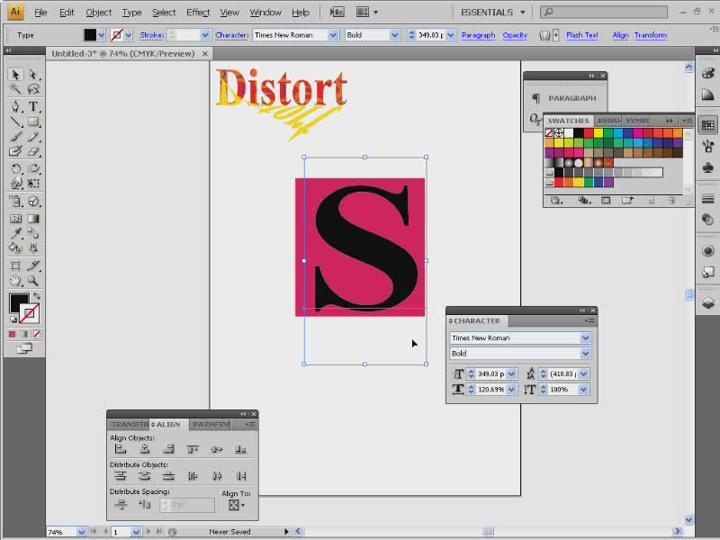
Task: Select the Magic Wand tool
Action: [x=15, y=89]
